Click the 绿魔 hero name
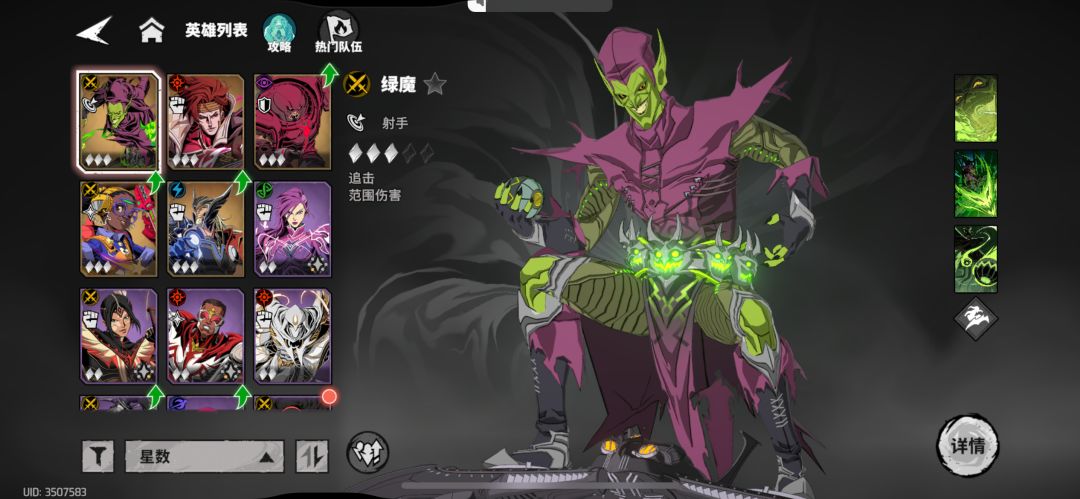This screenshot has height=499, width=1080. click(399, 84)
